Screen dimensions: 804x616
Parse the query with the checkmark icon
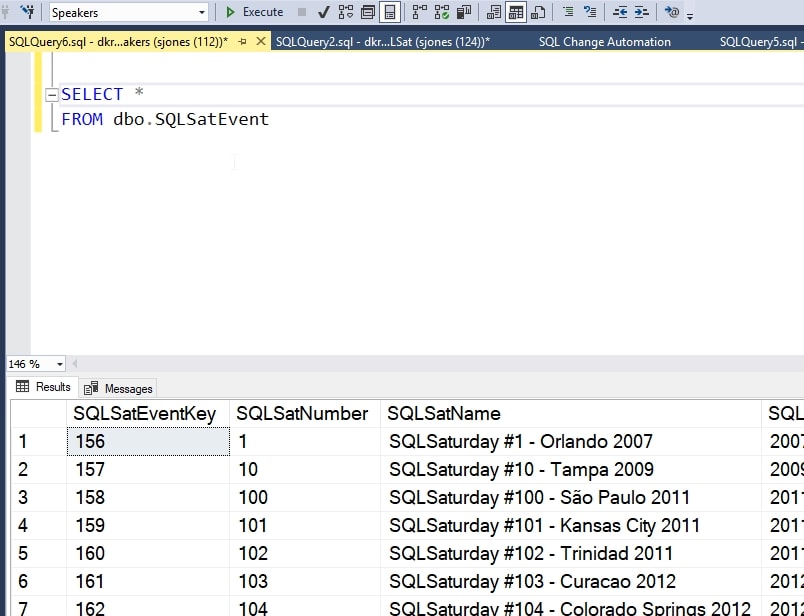(x=323, y=12)
